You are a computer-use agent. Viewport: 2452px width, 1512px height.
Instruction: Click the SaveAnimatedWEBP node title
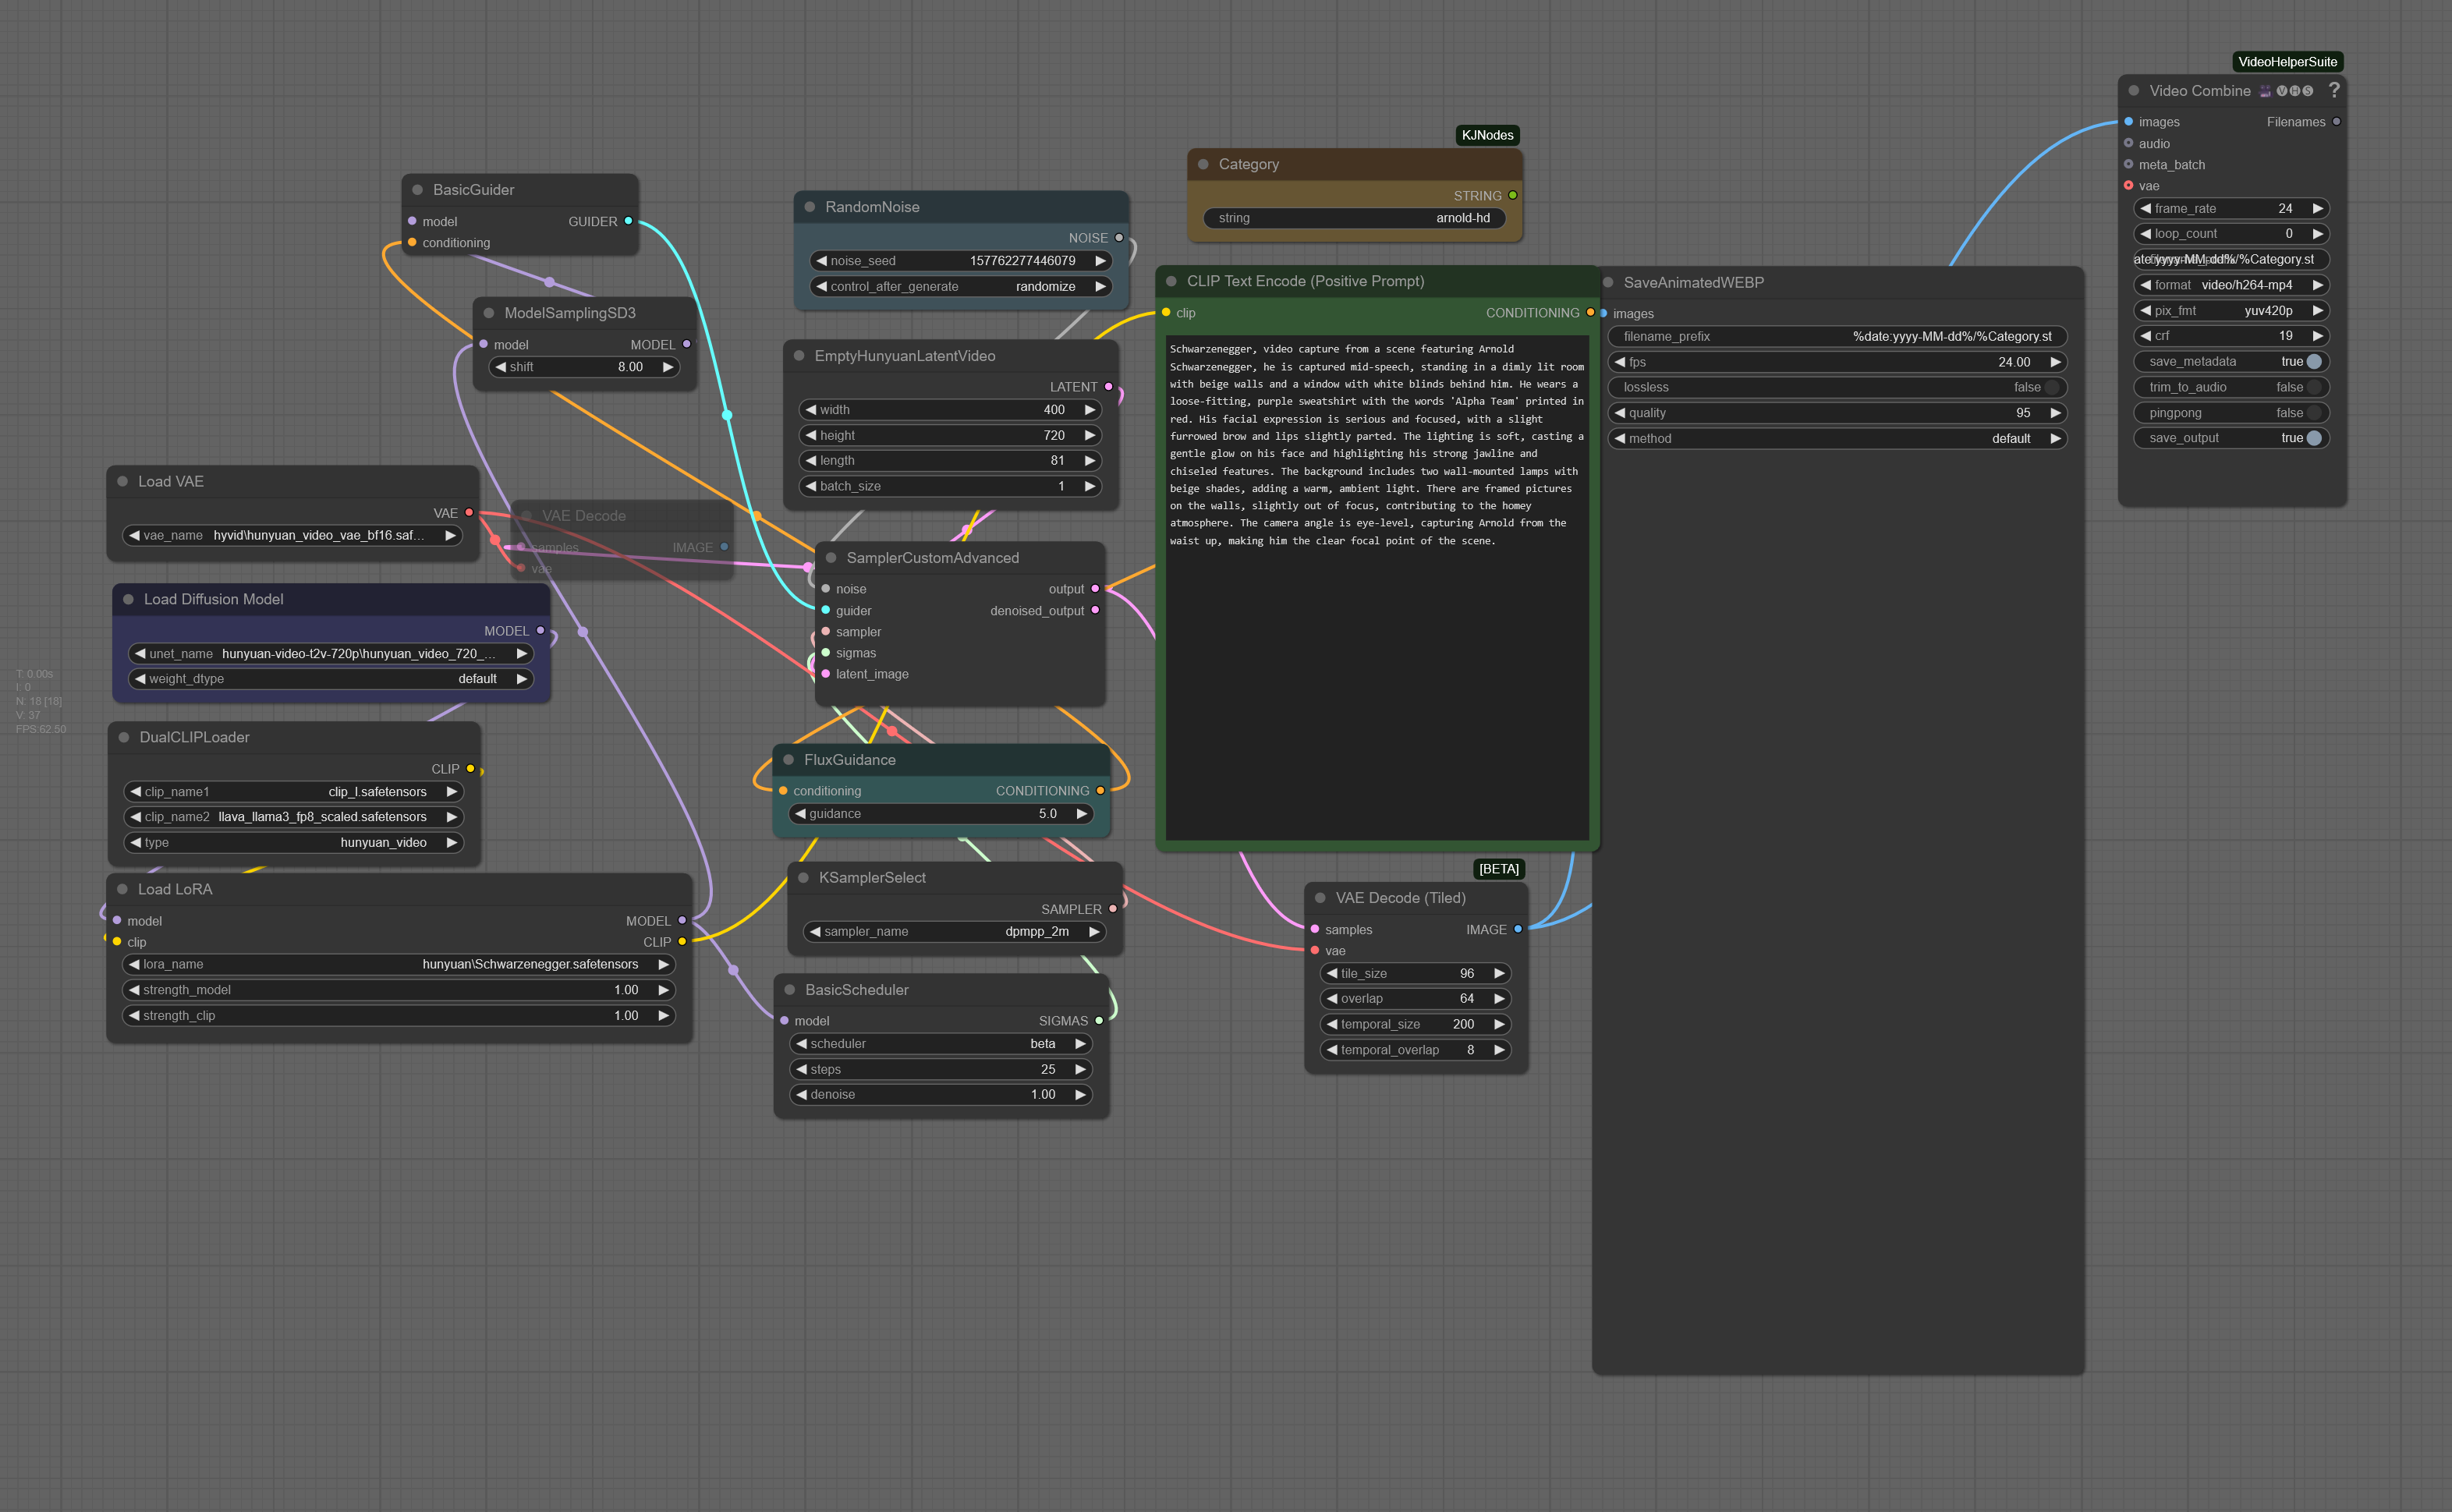point(1693,283)
